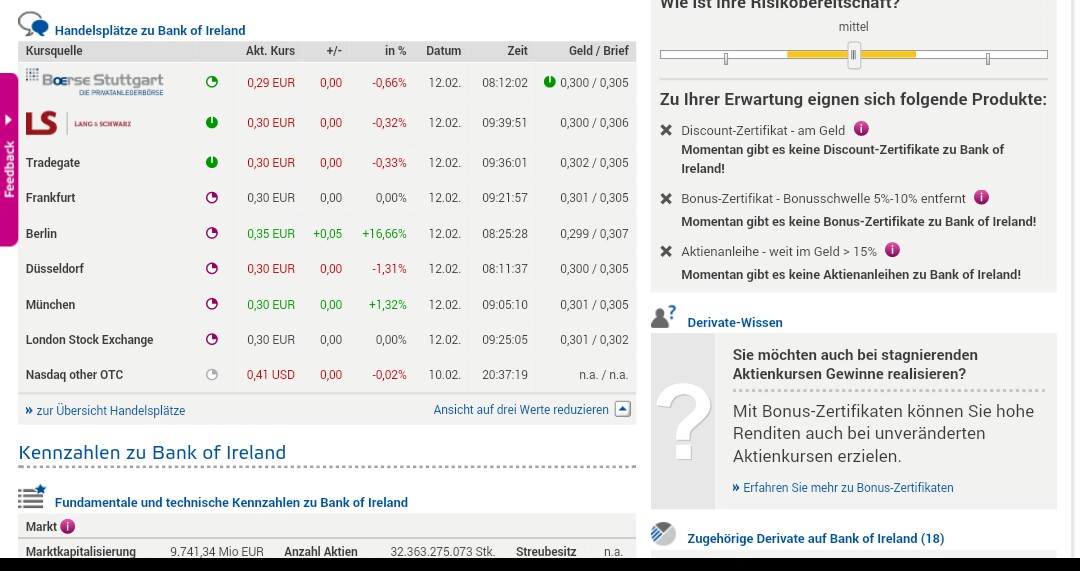The image size is (1080, 571).
Task: Click the 0,41 USD price
Action: pyautogui.click(x=271, y=375)
